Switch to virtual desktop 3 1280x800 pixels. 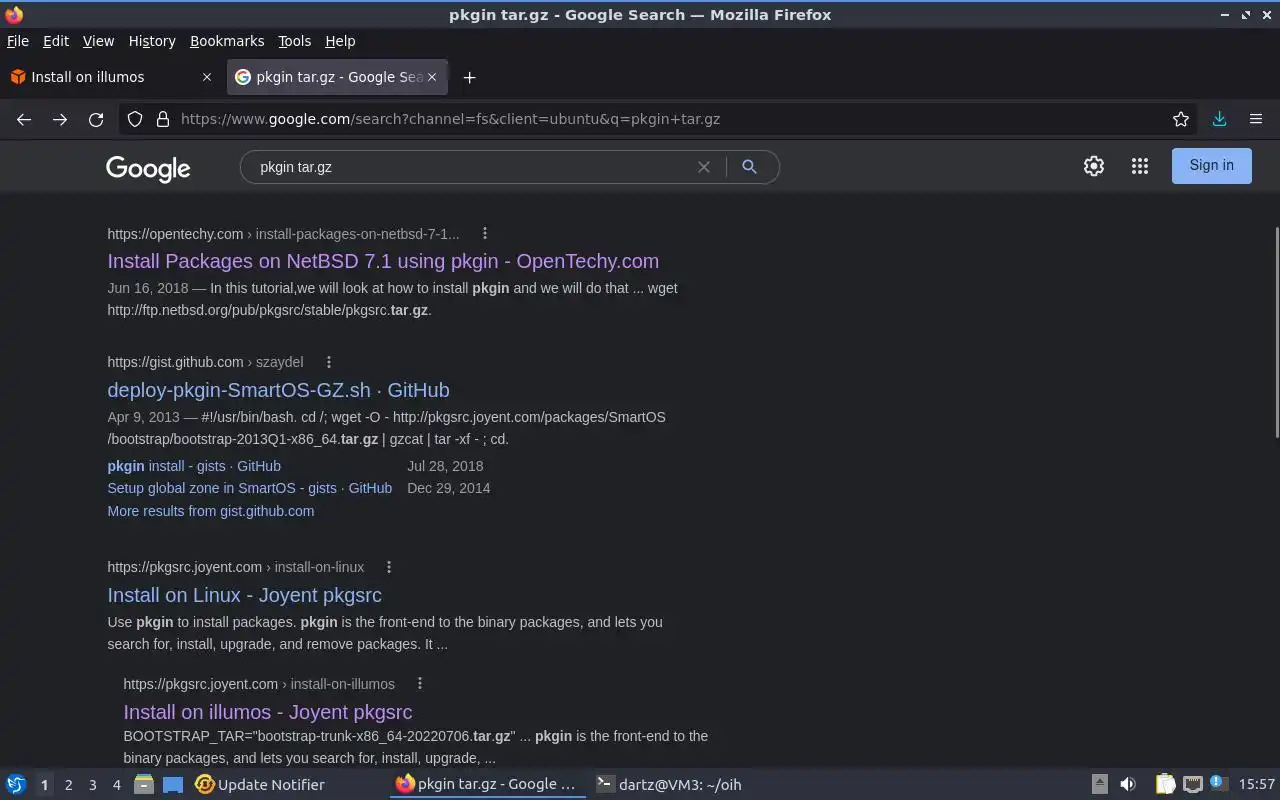(92, 784)
